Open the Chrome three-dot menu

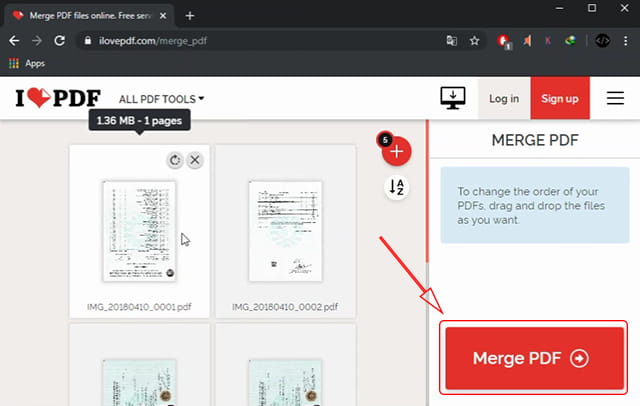pyautogui.click(x=625, y=41)
